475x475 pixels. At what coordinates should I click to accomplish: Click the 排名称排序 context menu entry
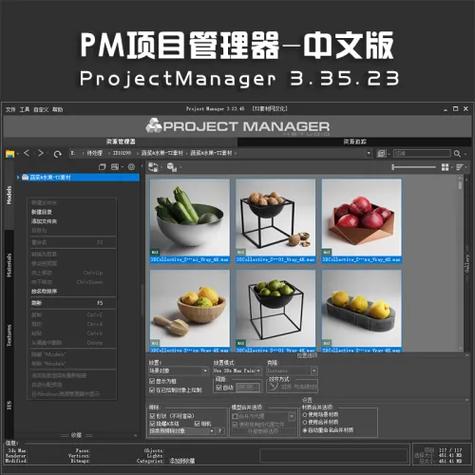pos(44,291)
